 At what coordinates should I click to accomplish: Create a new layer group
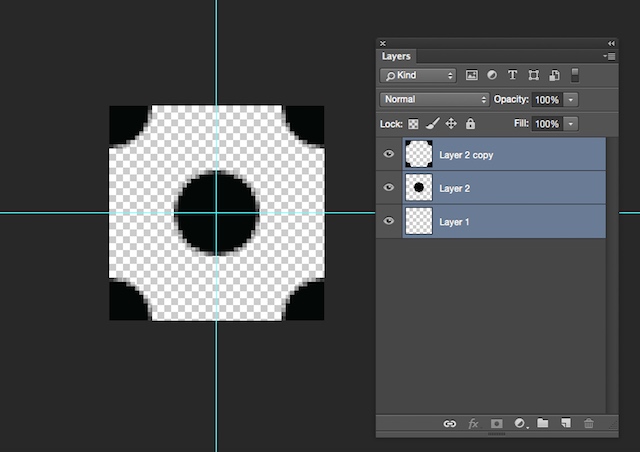543,424
